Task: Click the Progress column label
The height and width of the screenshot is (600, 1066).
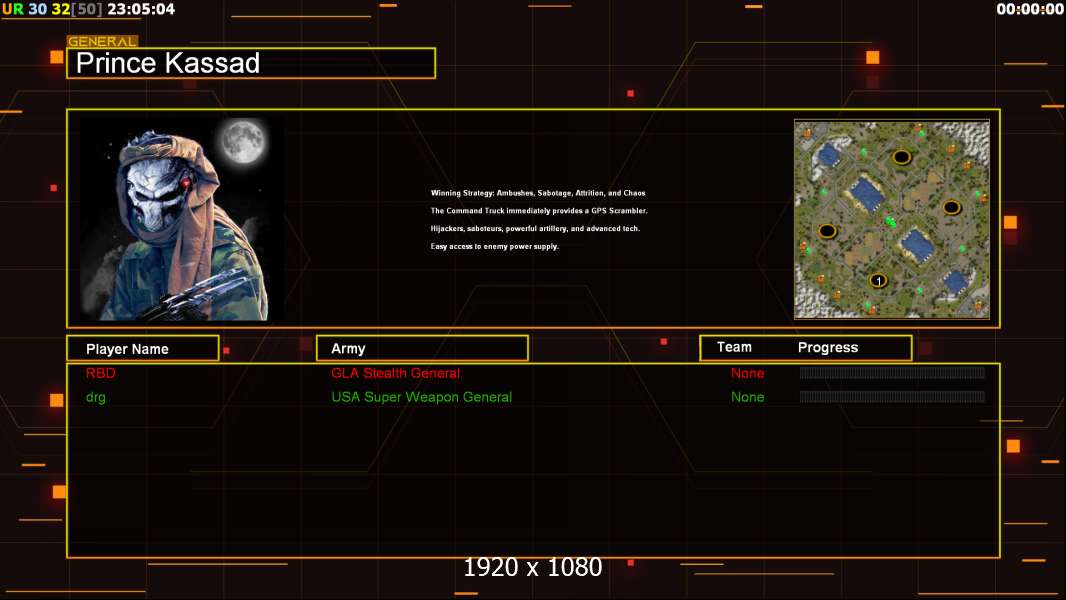Action: click(x=827, y=347)
